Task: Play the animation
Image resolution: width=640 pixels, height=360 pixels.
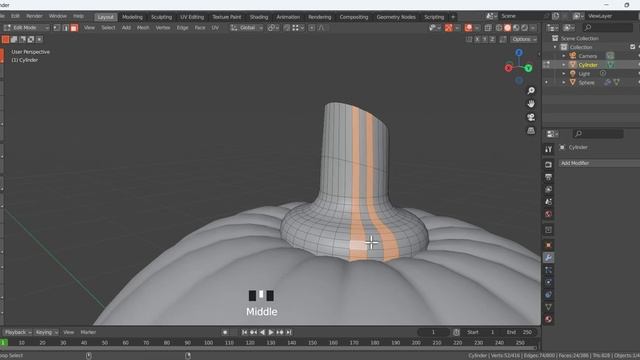Action: click(x=271, y=332)
